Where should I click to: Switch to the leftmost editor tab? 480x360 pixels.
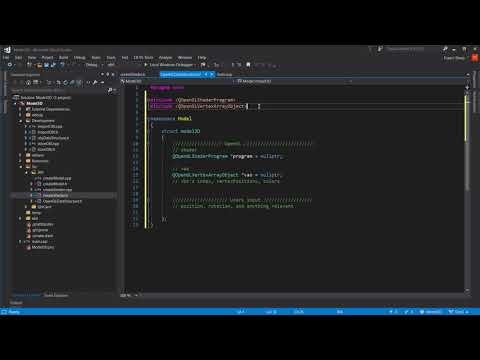133,74
